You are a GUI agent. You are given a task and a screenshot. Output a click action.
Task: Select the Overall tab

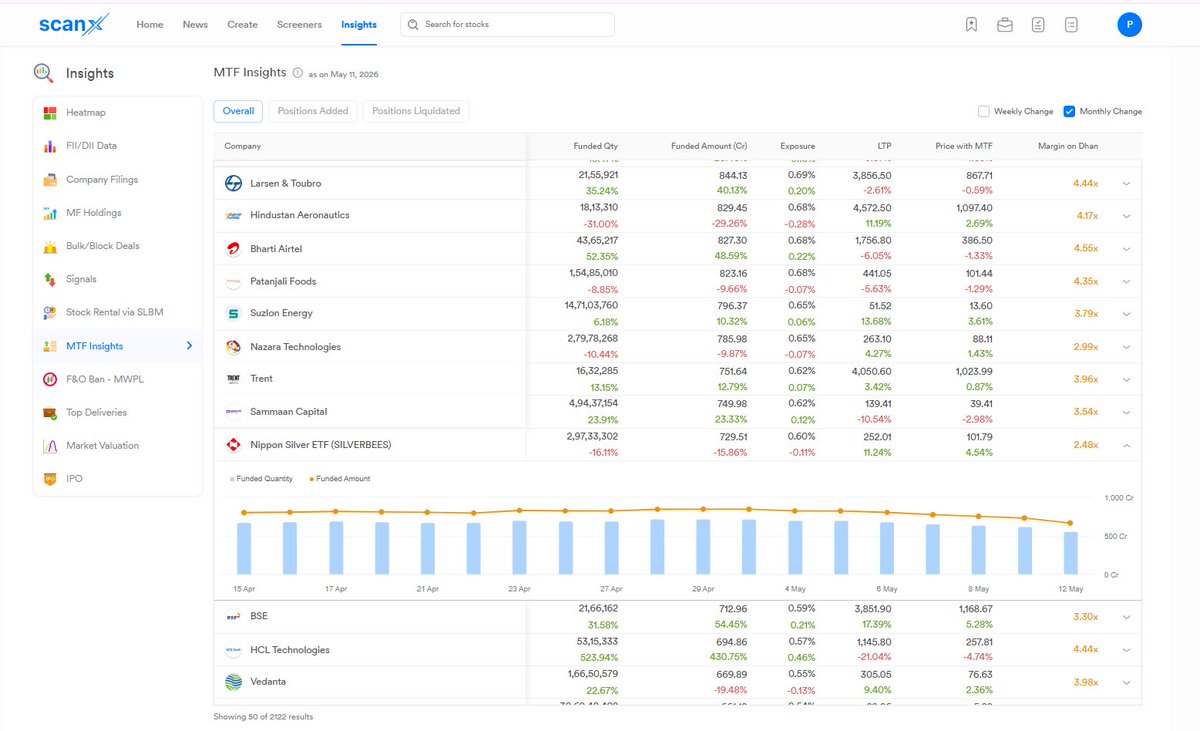pyautogui.click(x=238, y=111)
